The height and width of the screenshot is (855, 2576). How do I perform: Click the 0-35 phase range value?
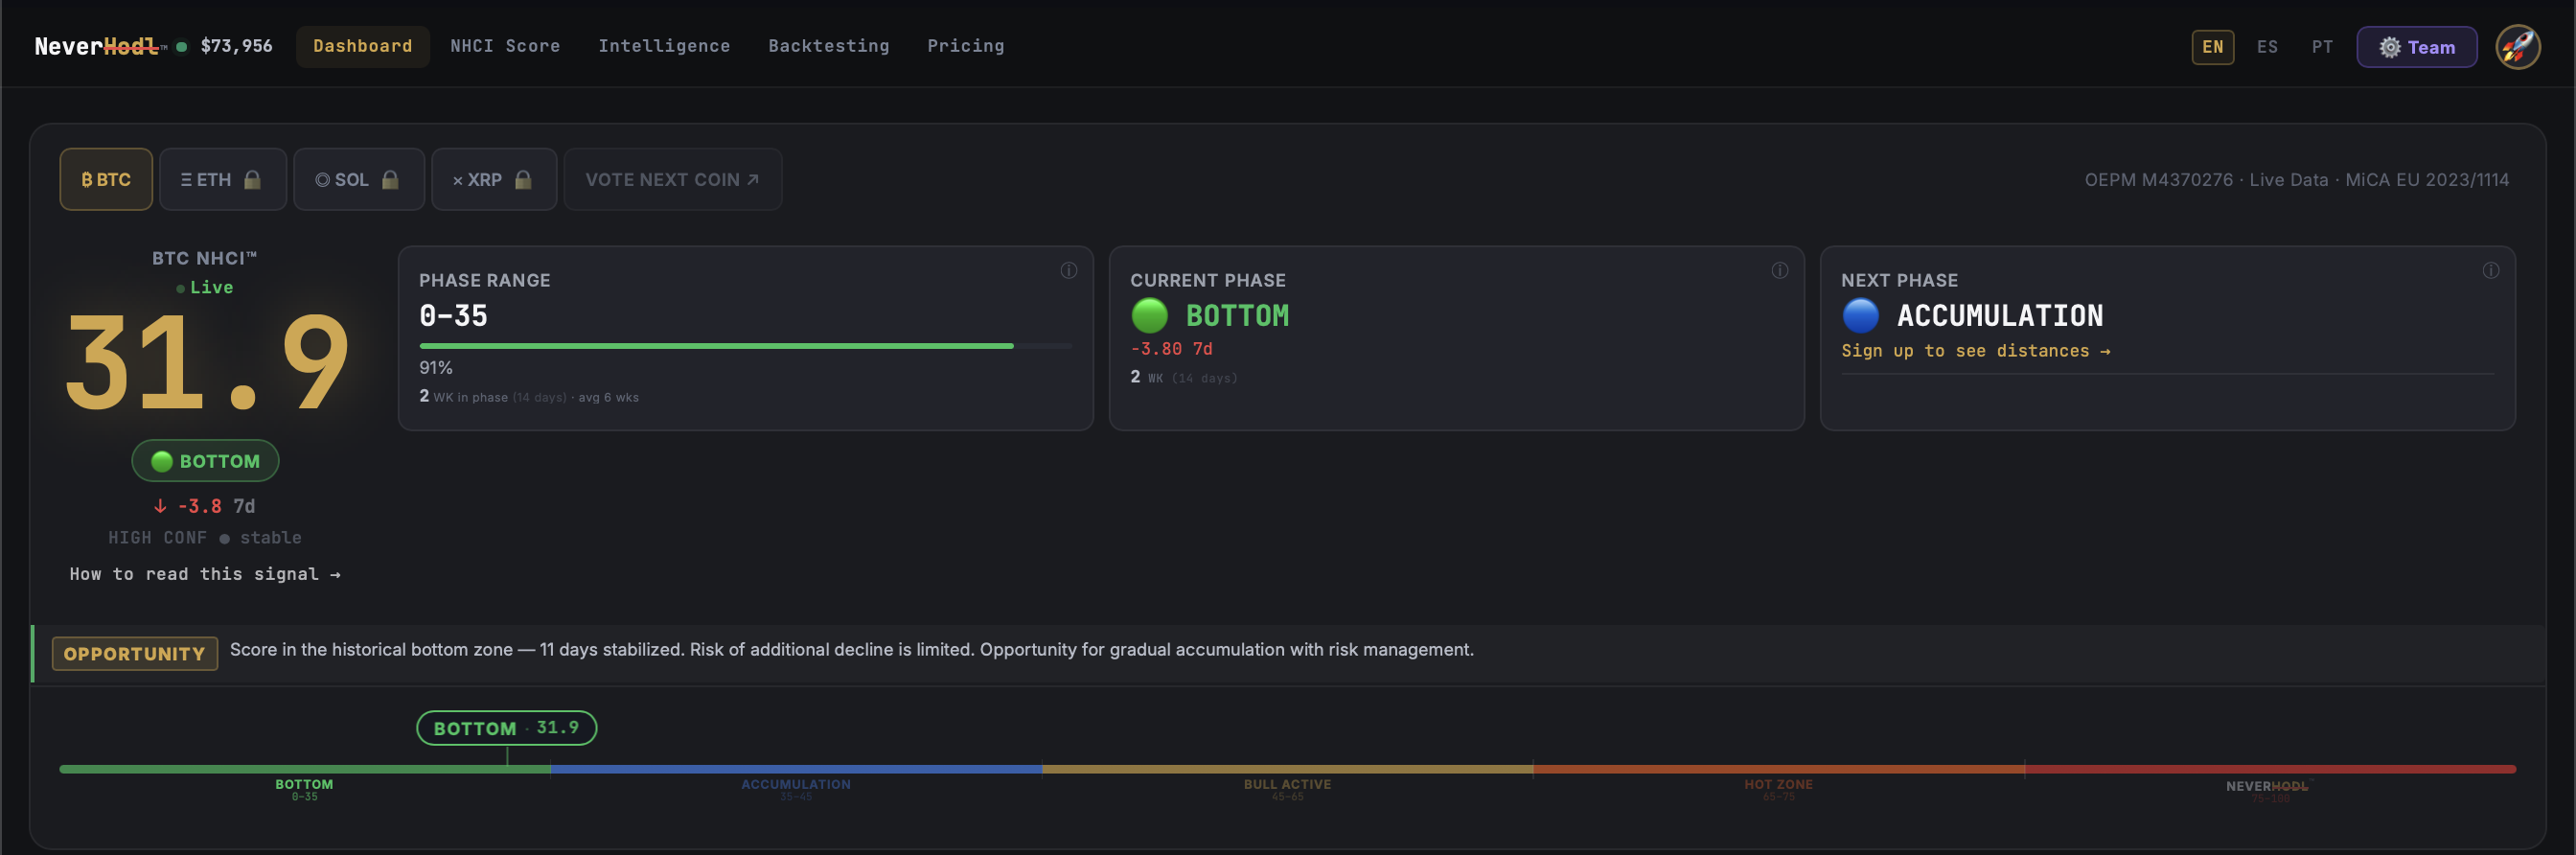point(453,316)
